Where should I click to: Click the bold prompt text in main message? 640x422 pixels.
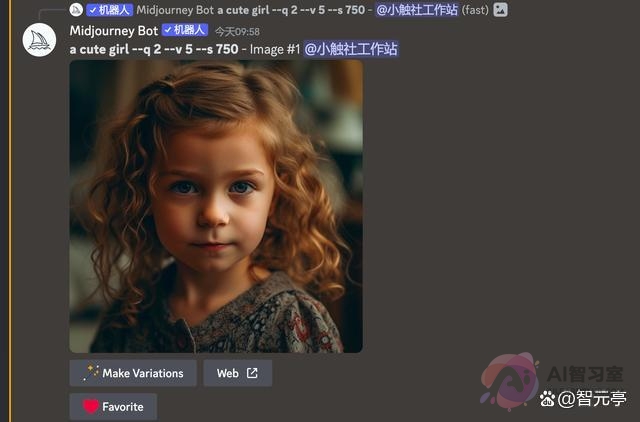[x=153, y=48]
